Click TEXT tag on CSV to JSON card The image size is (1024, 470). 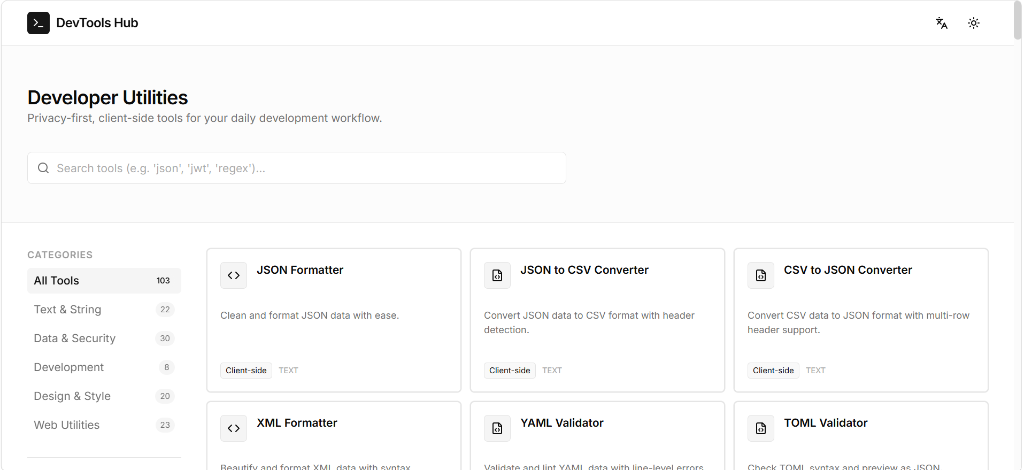tap(816, 370)
